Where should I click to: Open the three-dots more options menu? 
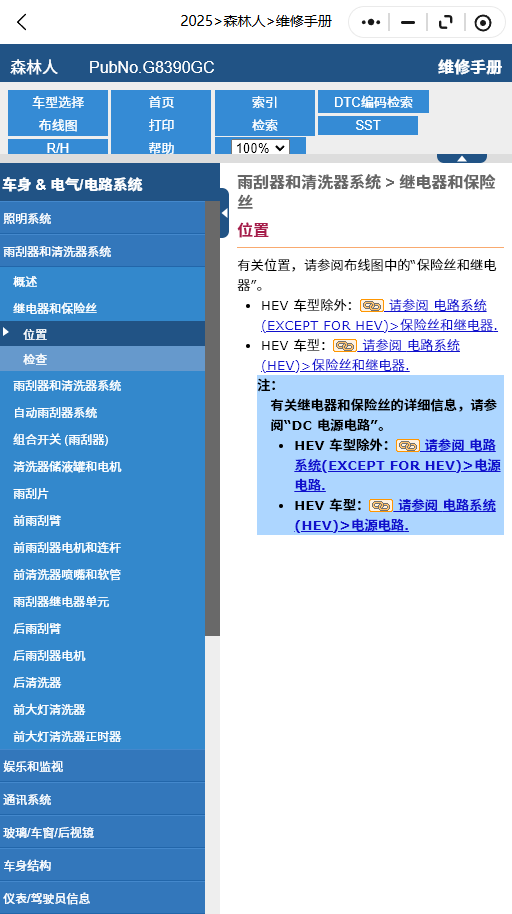coord(371,22)
